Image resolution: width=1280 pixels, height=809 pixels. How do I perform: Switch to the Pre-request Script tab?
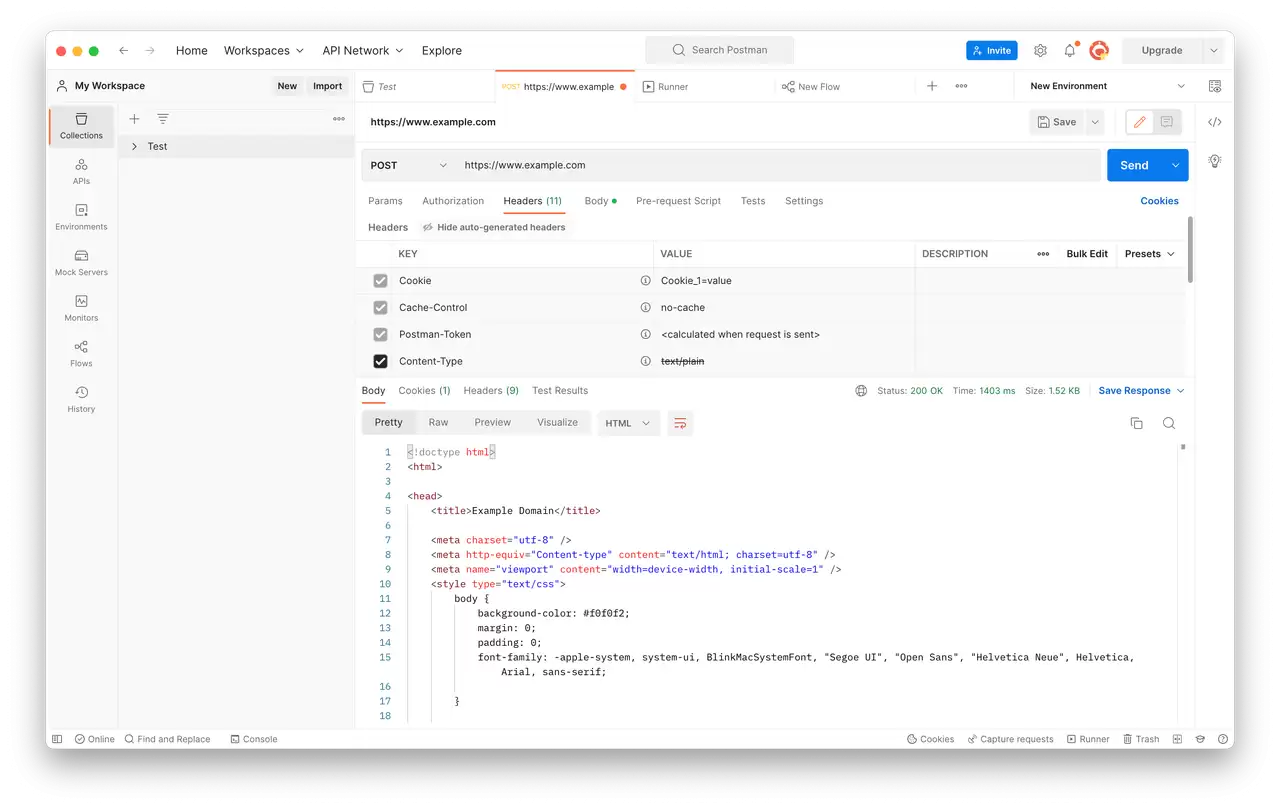(x=678, y=201)
